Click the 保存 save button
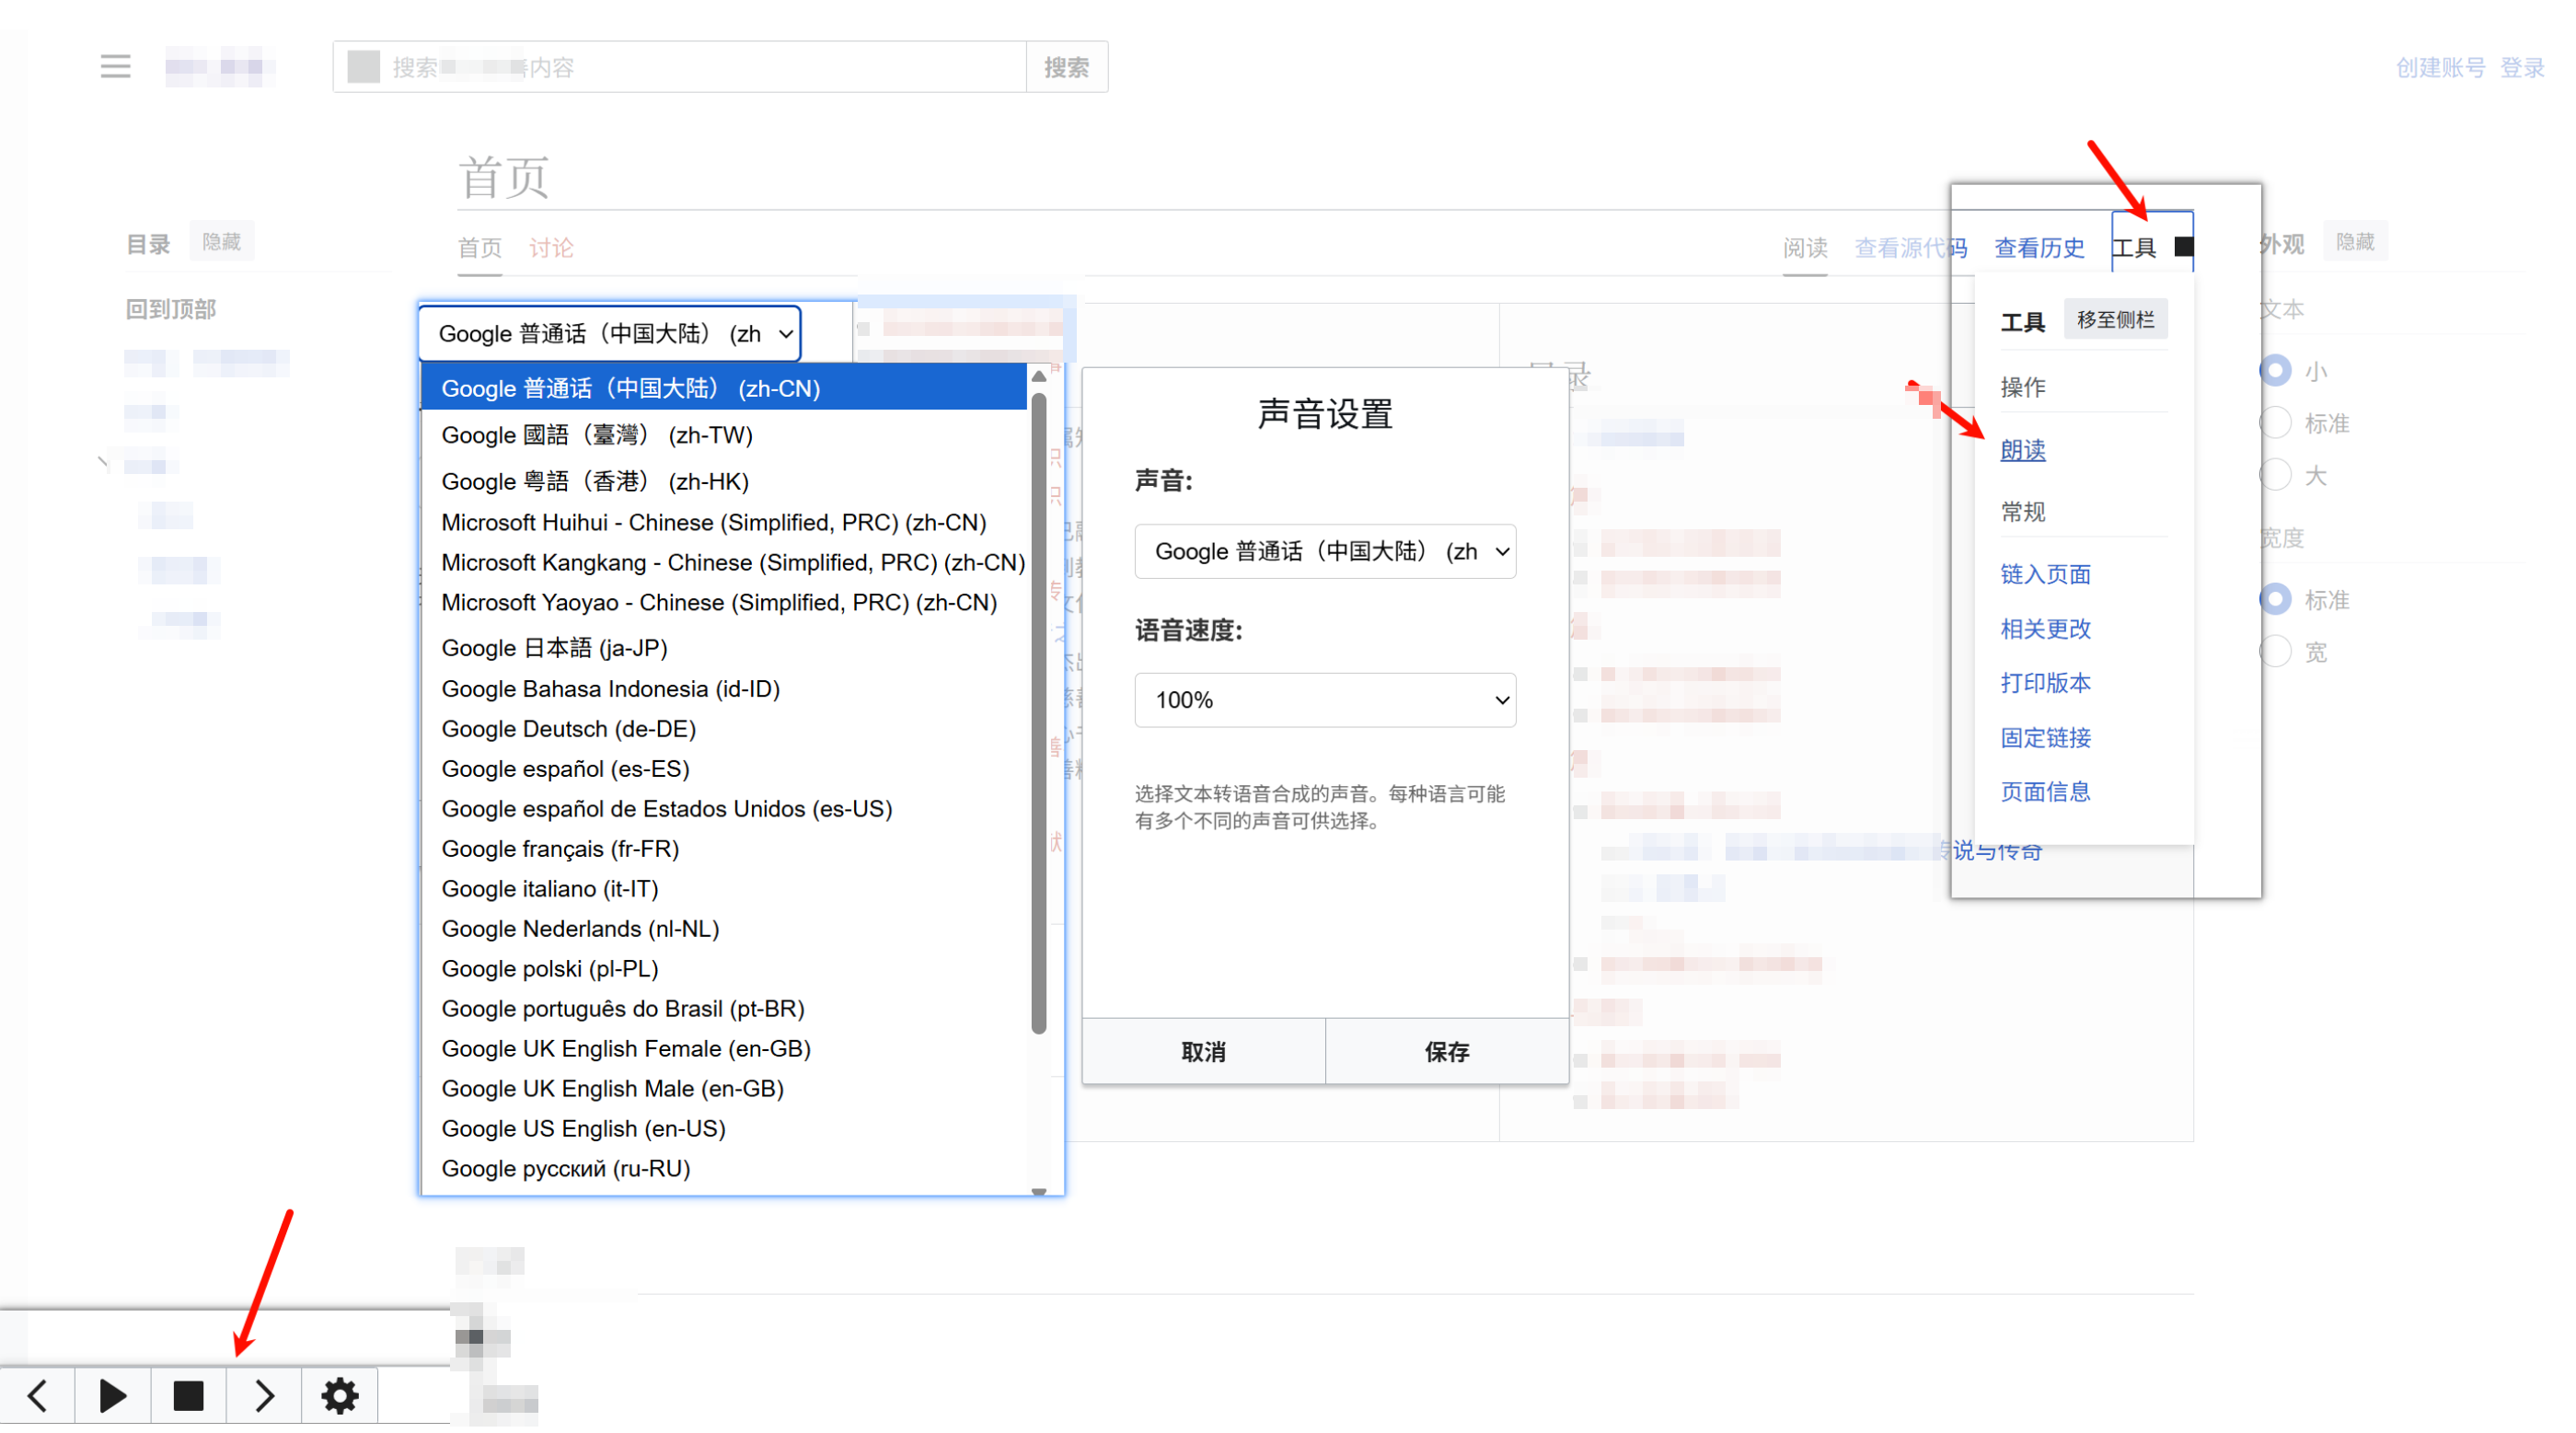The width and height of the screenshot is (2576, 1433). pyautogui.click(x=1446, y=1052)
